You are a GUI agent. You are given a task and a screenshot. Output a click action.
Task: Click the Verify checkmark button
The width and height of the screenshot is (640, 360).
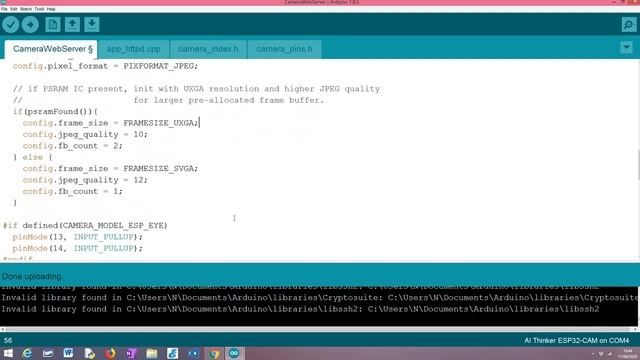coord(11,25)
